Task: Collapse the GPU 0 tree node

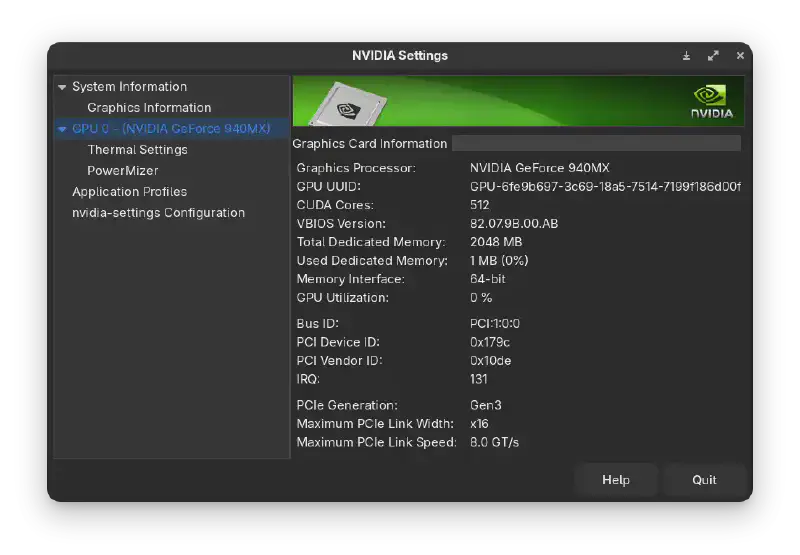Action: pos(62,130)
